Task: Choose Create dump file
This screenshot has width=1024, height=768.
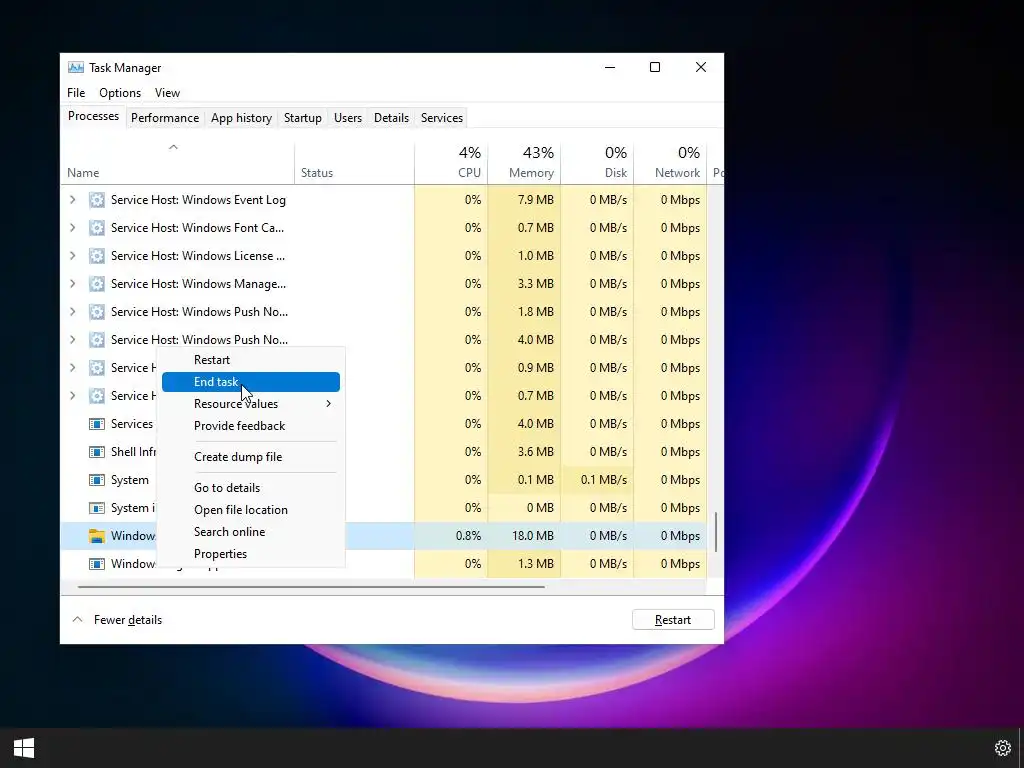Action: coord(251,457)
